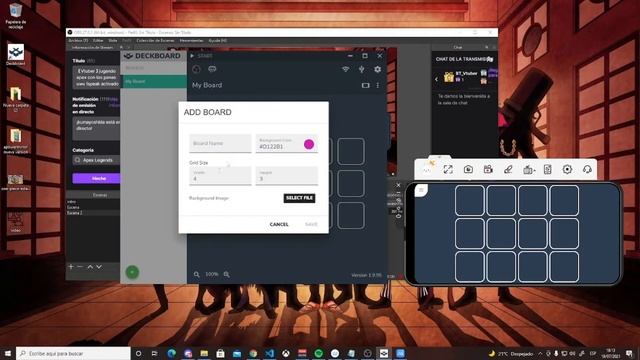Open Deckboard settings gear icon
640x360 pixels.
click(378, 69)
